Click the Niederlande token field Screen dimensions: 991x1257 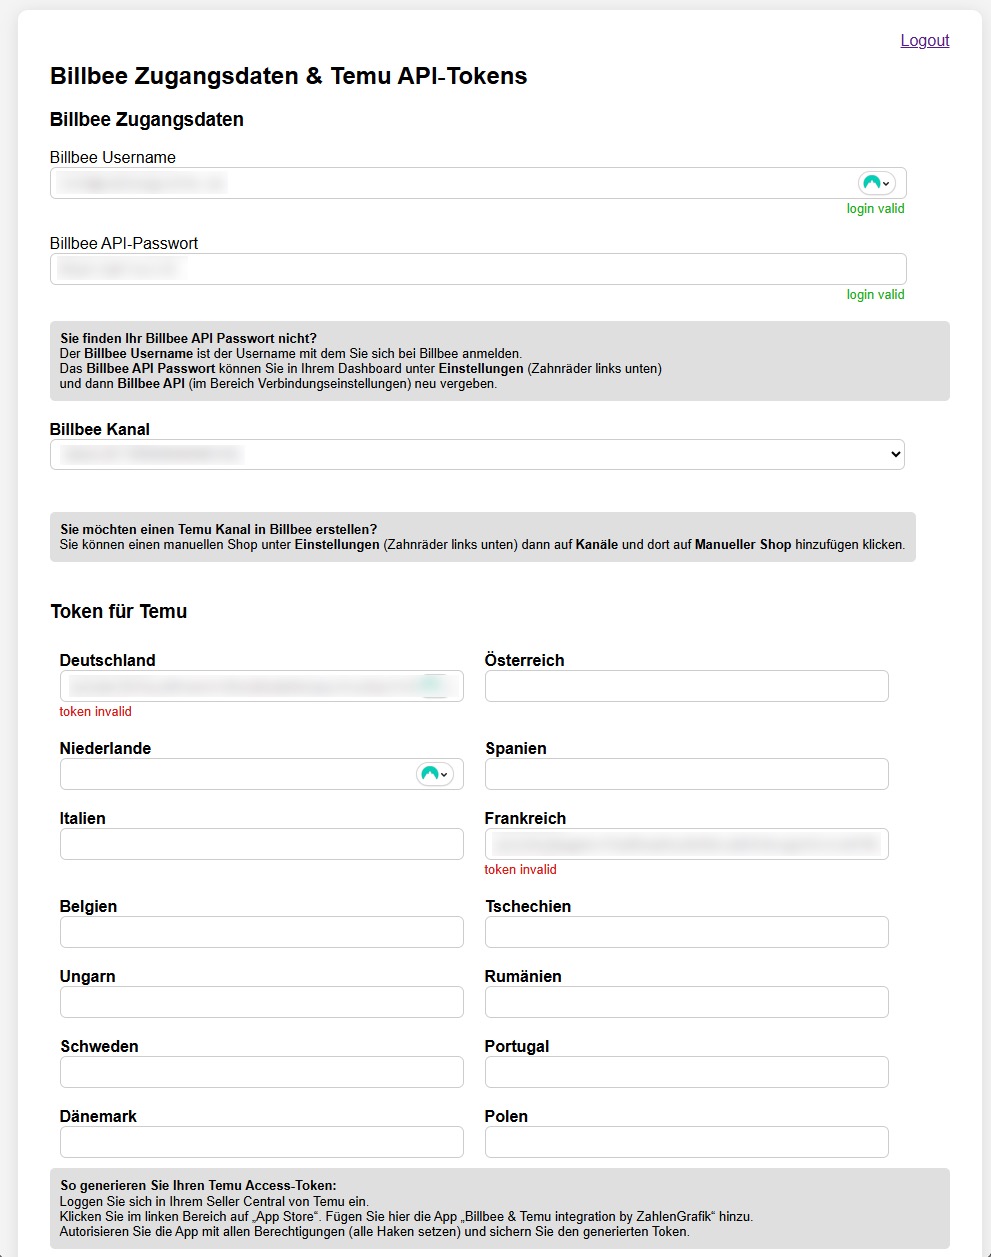pyautogui.click(x=262, y=774)
